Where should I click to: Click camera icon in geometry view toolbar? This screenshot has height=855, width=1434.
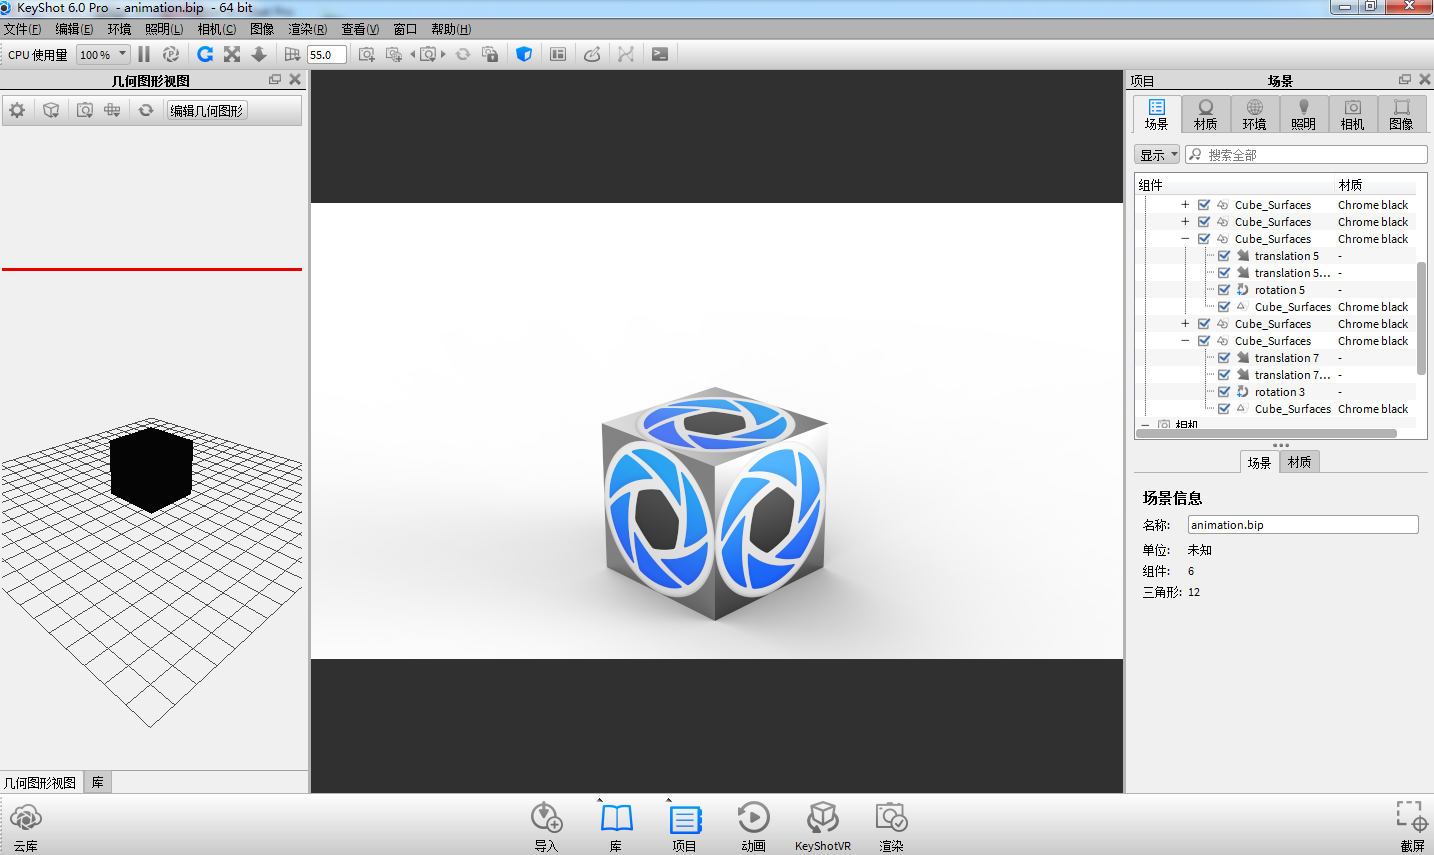(x=85, y=110)
